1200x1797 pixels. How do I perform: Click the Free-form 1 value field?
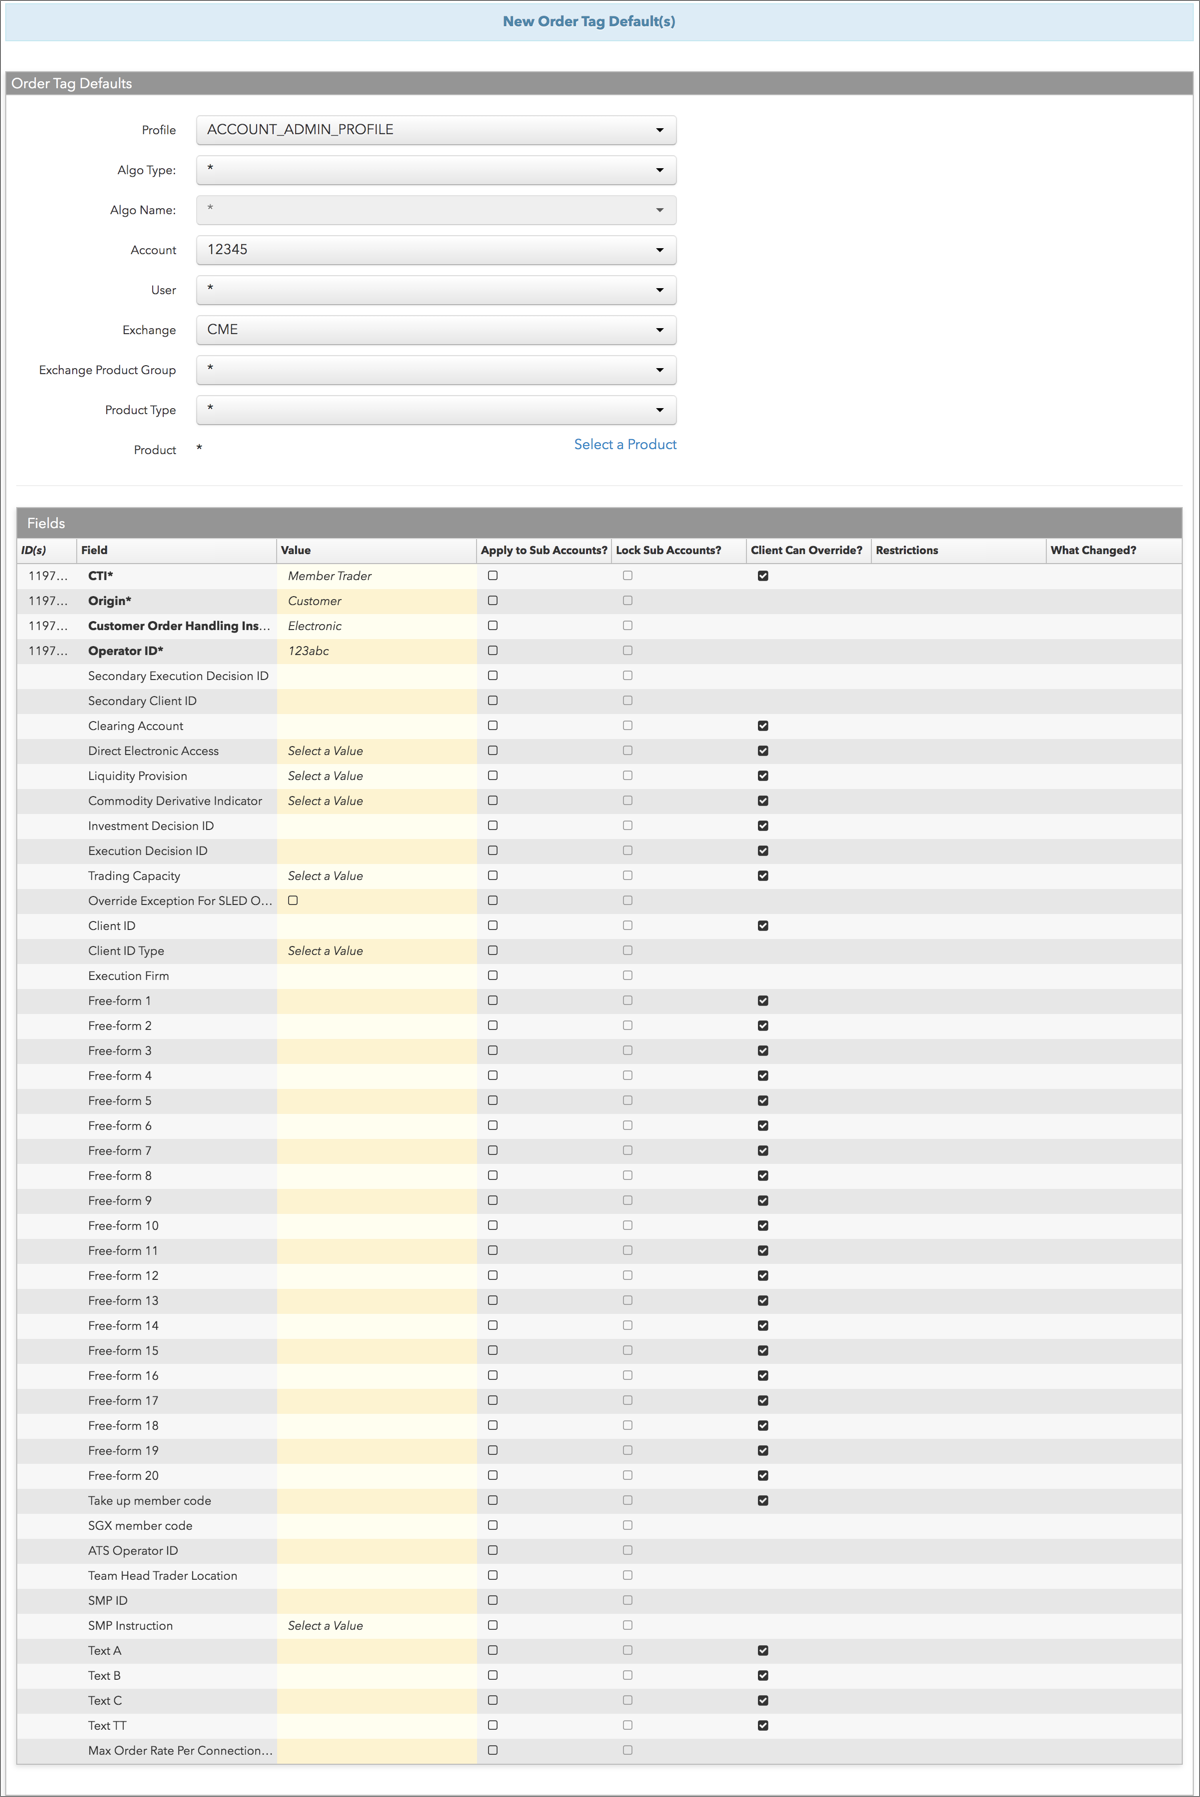pos(376,1001)
